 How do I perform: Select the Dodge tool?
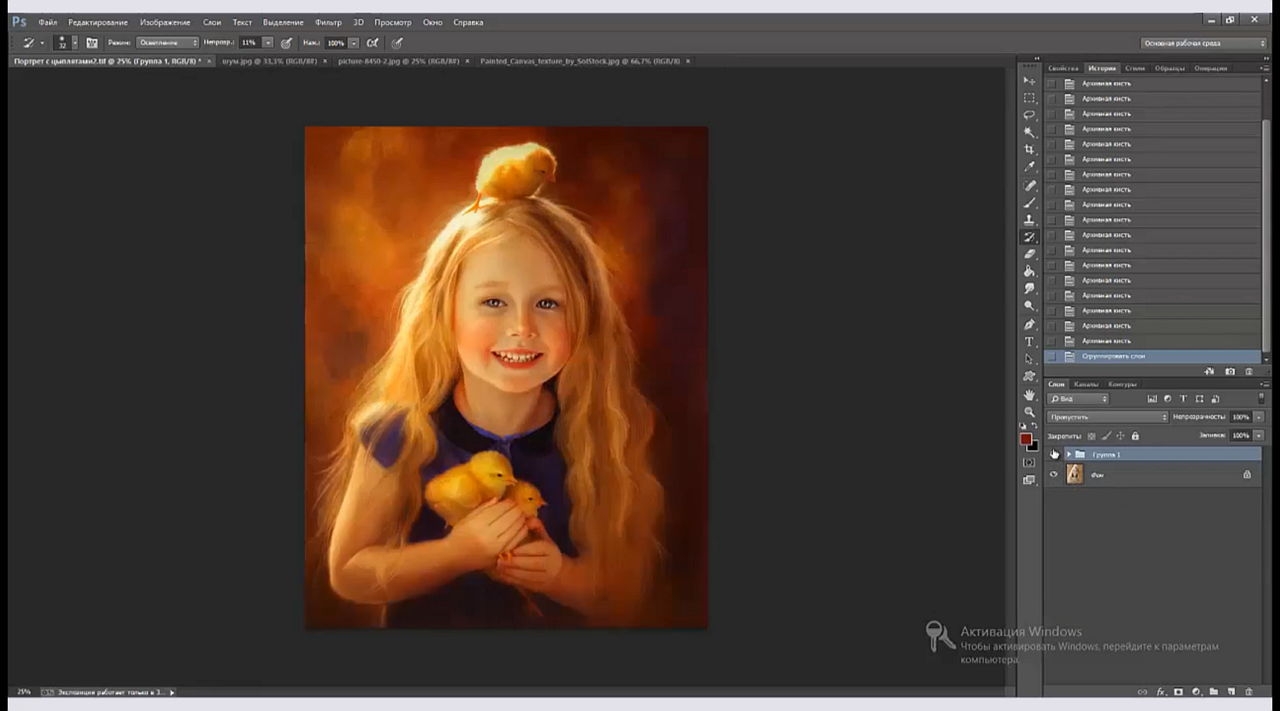tap(1029, 306)
